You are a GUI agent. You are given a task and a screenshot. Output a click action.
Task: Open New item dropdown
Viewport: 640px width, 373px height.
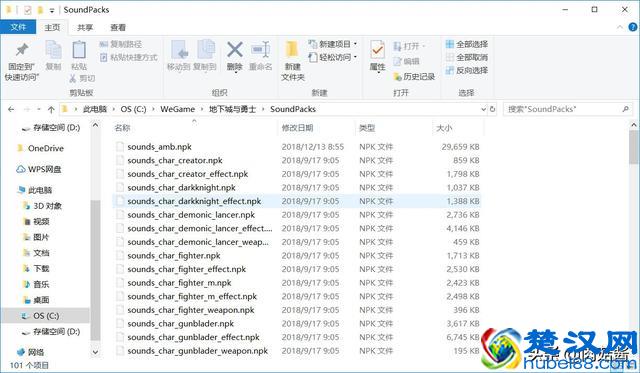tap(333, 44)
